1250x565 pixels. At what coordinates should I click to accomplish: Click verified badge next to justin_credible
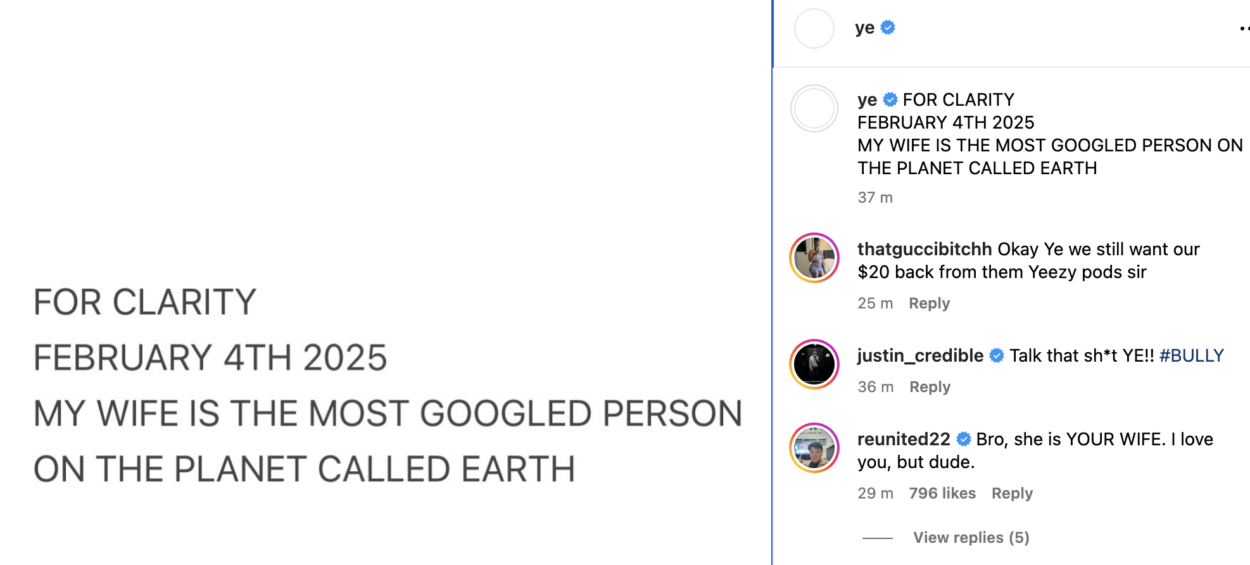pyautogui.click(x=996, y=356)
